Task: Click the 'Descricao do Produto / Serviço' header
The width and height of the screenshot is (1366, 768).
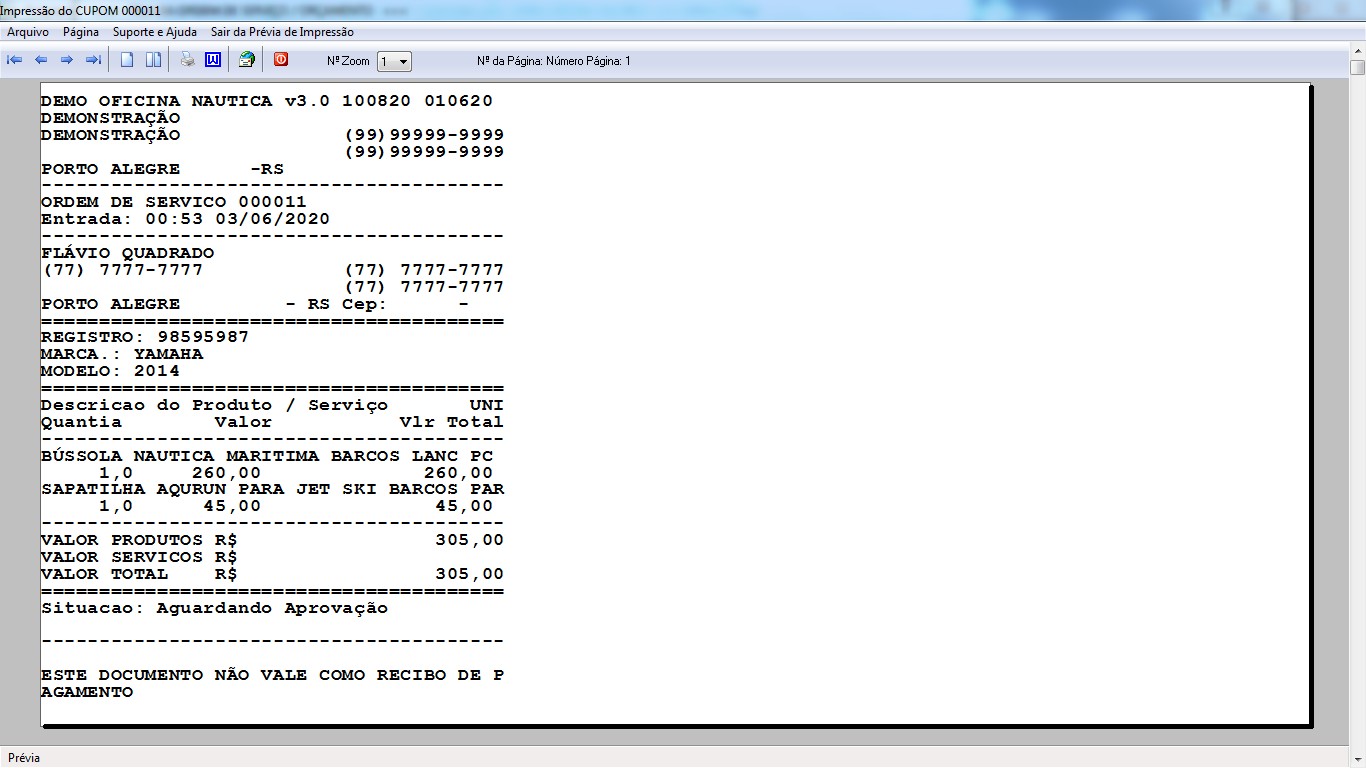Action: (214, 405)
